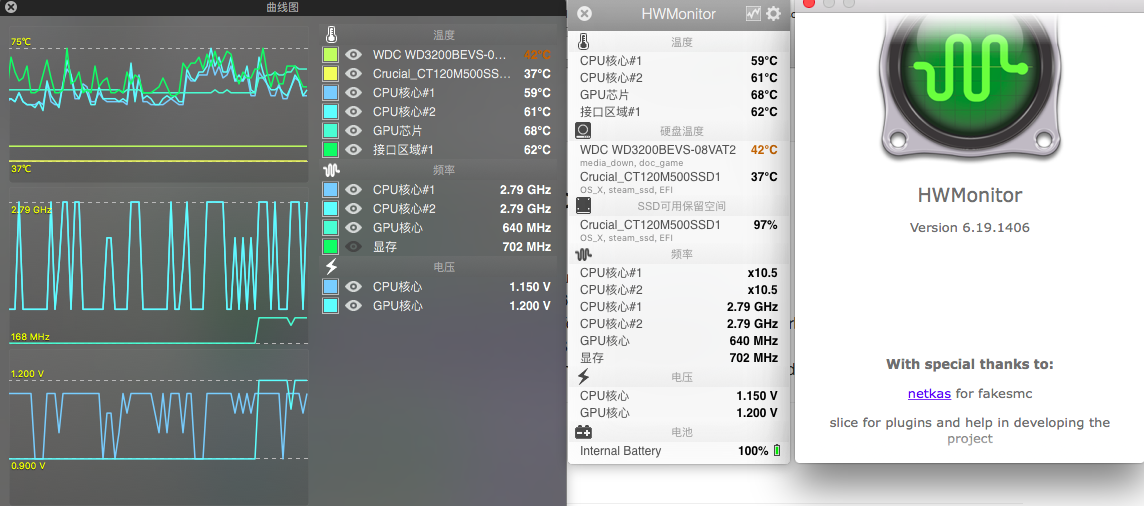This screenshot has height=506, width=1144.
Task: Click the 168 MHz label on frequency graph
Action: pos(30,337)
